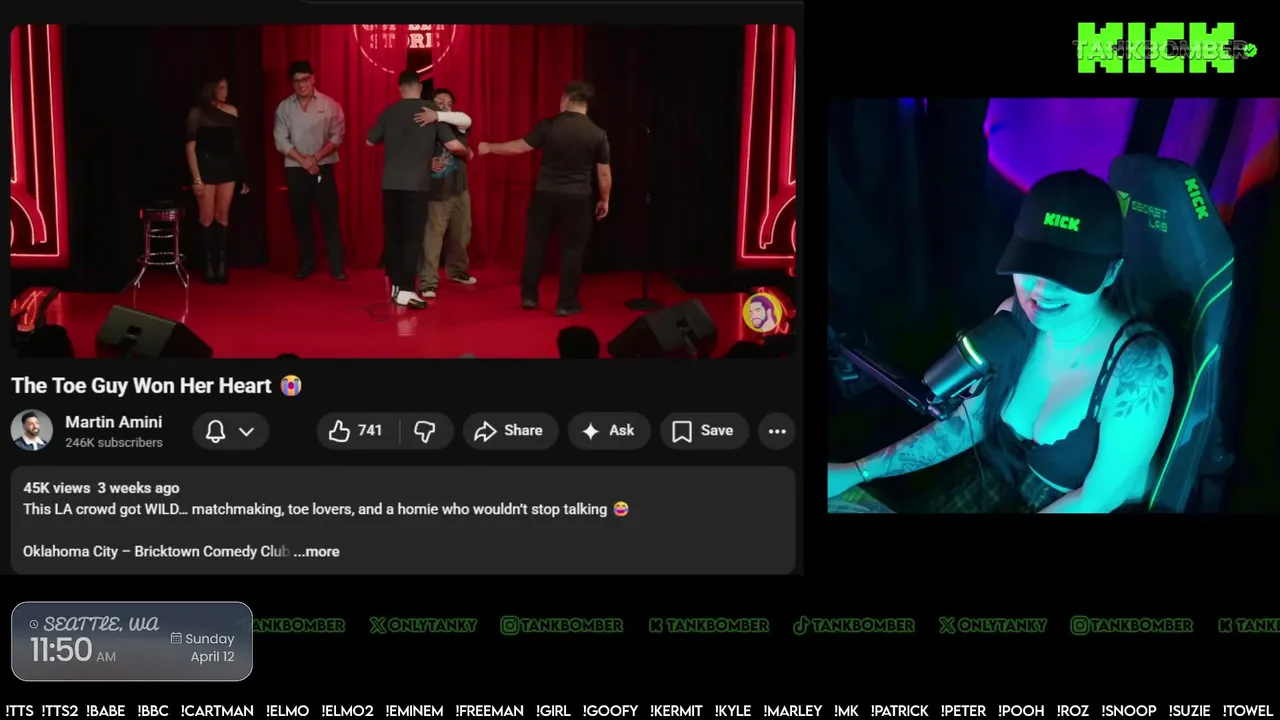Open Martin Amini channel avatar
Image resolution: width=1280 pixels, height=720 pixels.
click(32, 431)
